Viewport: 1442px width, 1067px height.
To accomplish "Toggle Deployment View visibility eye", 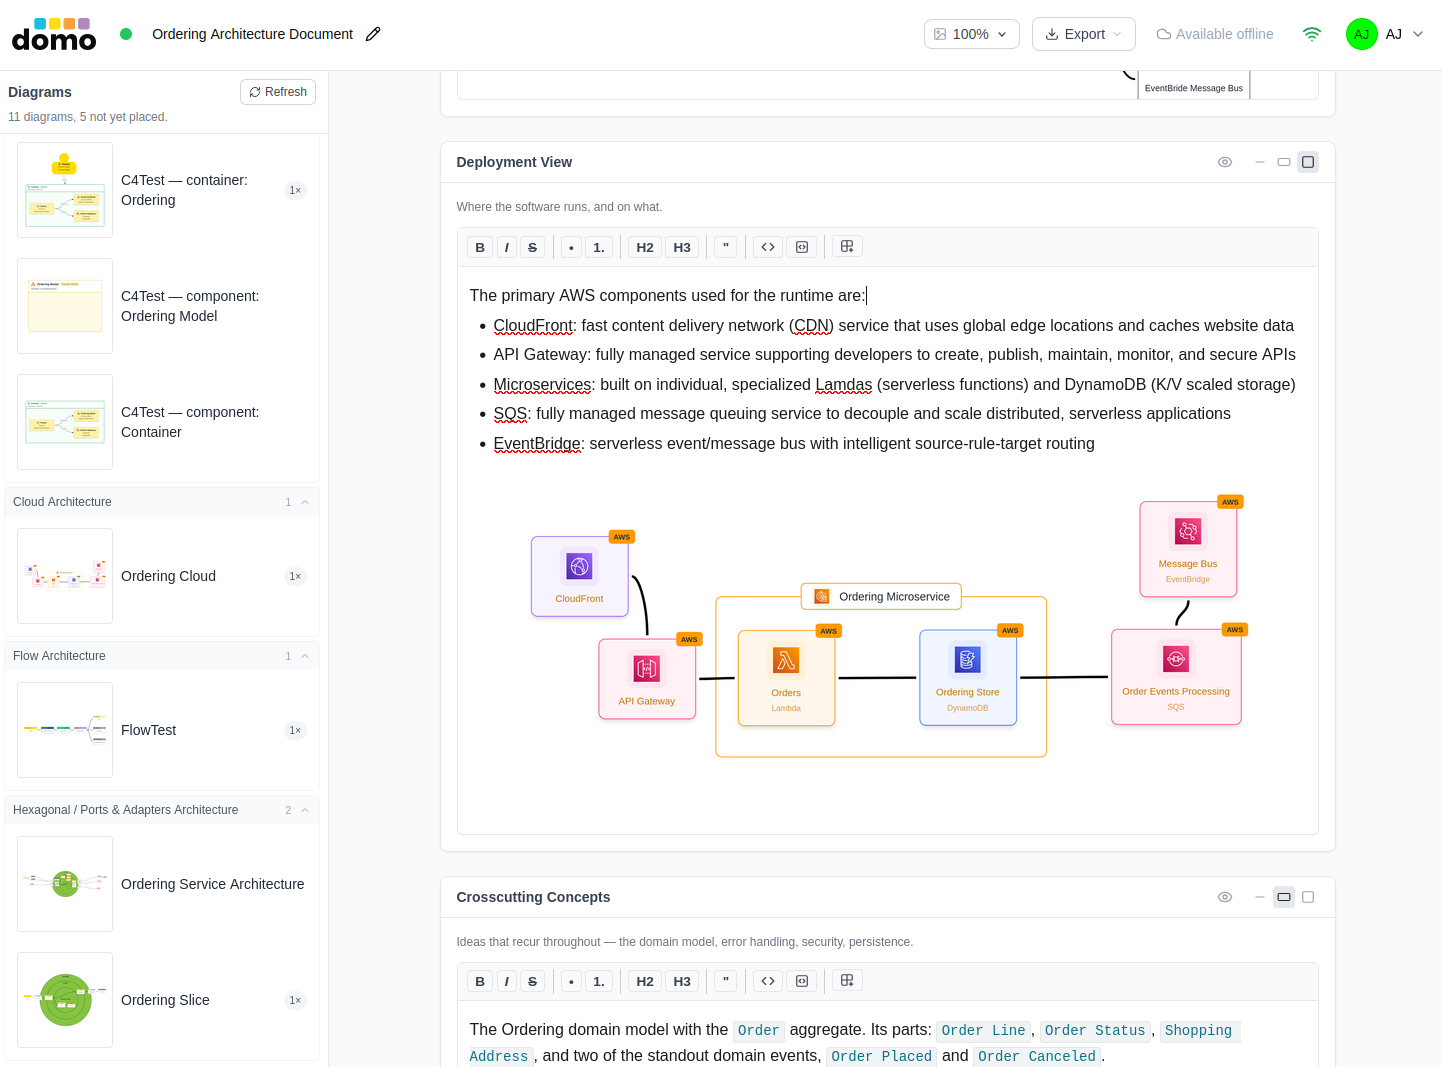I will pyautogui.click(x=1225, y=162).
